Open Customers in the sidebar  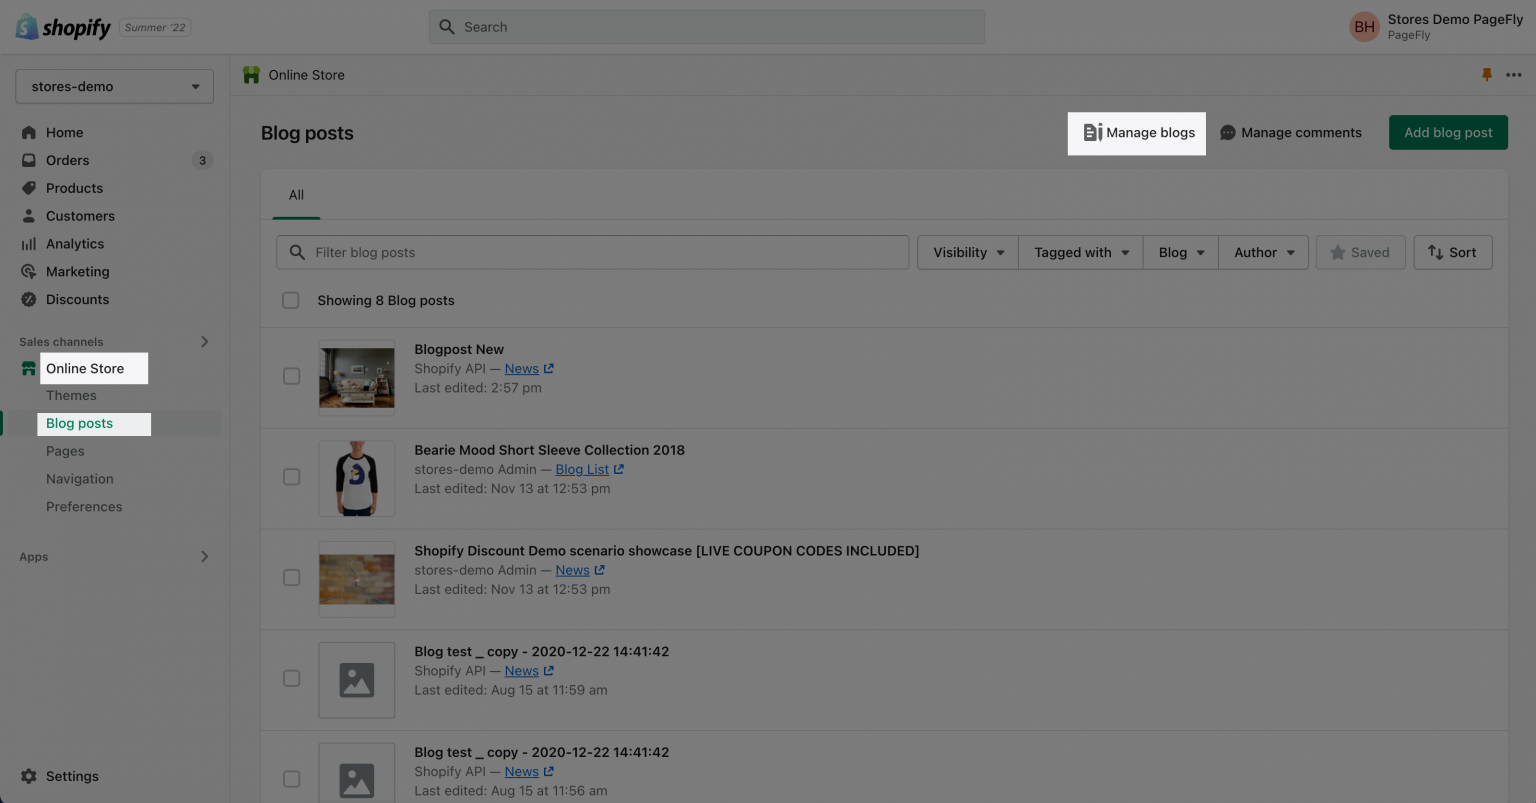tap(80, 216)
